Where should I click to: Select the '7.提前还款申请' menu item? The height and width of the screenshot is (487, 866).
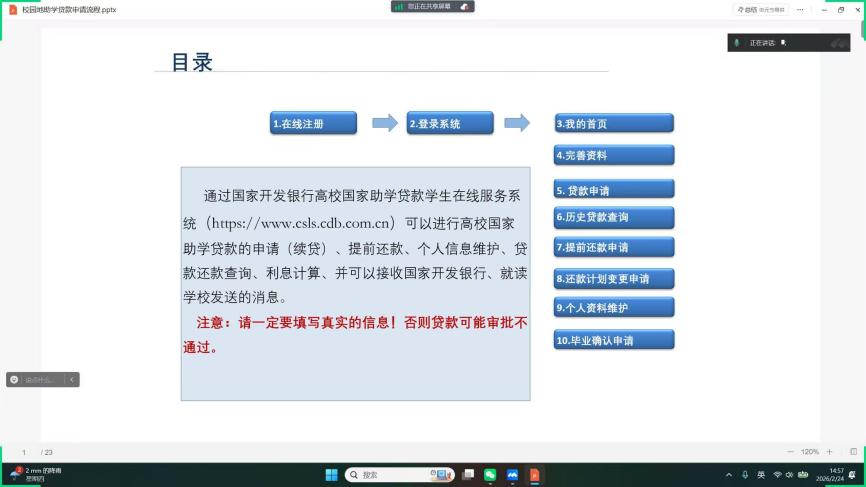click(x=614, y=247)
